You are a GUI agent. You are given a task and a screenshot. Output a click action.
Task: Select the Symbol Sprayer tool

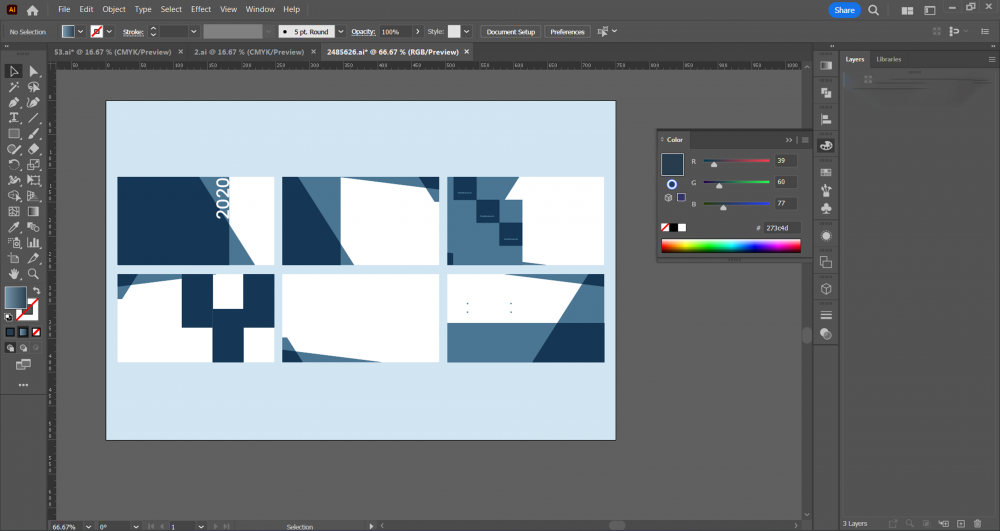click(13, 242)
